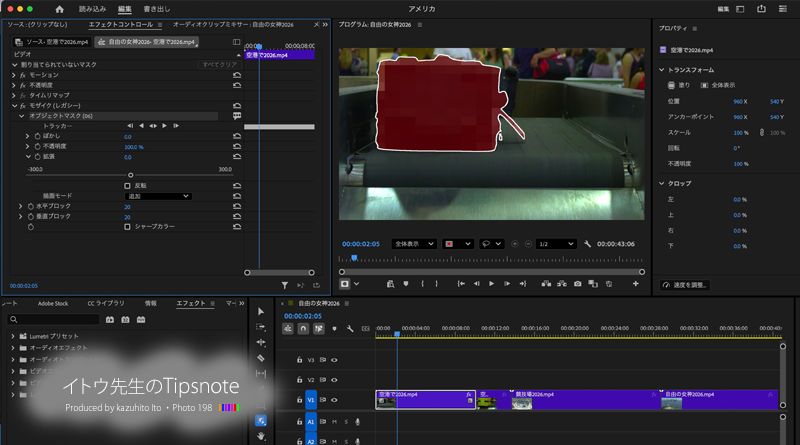Click the Export Frame camera icon

click(578, 284)
